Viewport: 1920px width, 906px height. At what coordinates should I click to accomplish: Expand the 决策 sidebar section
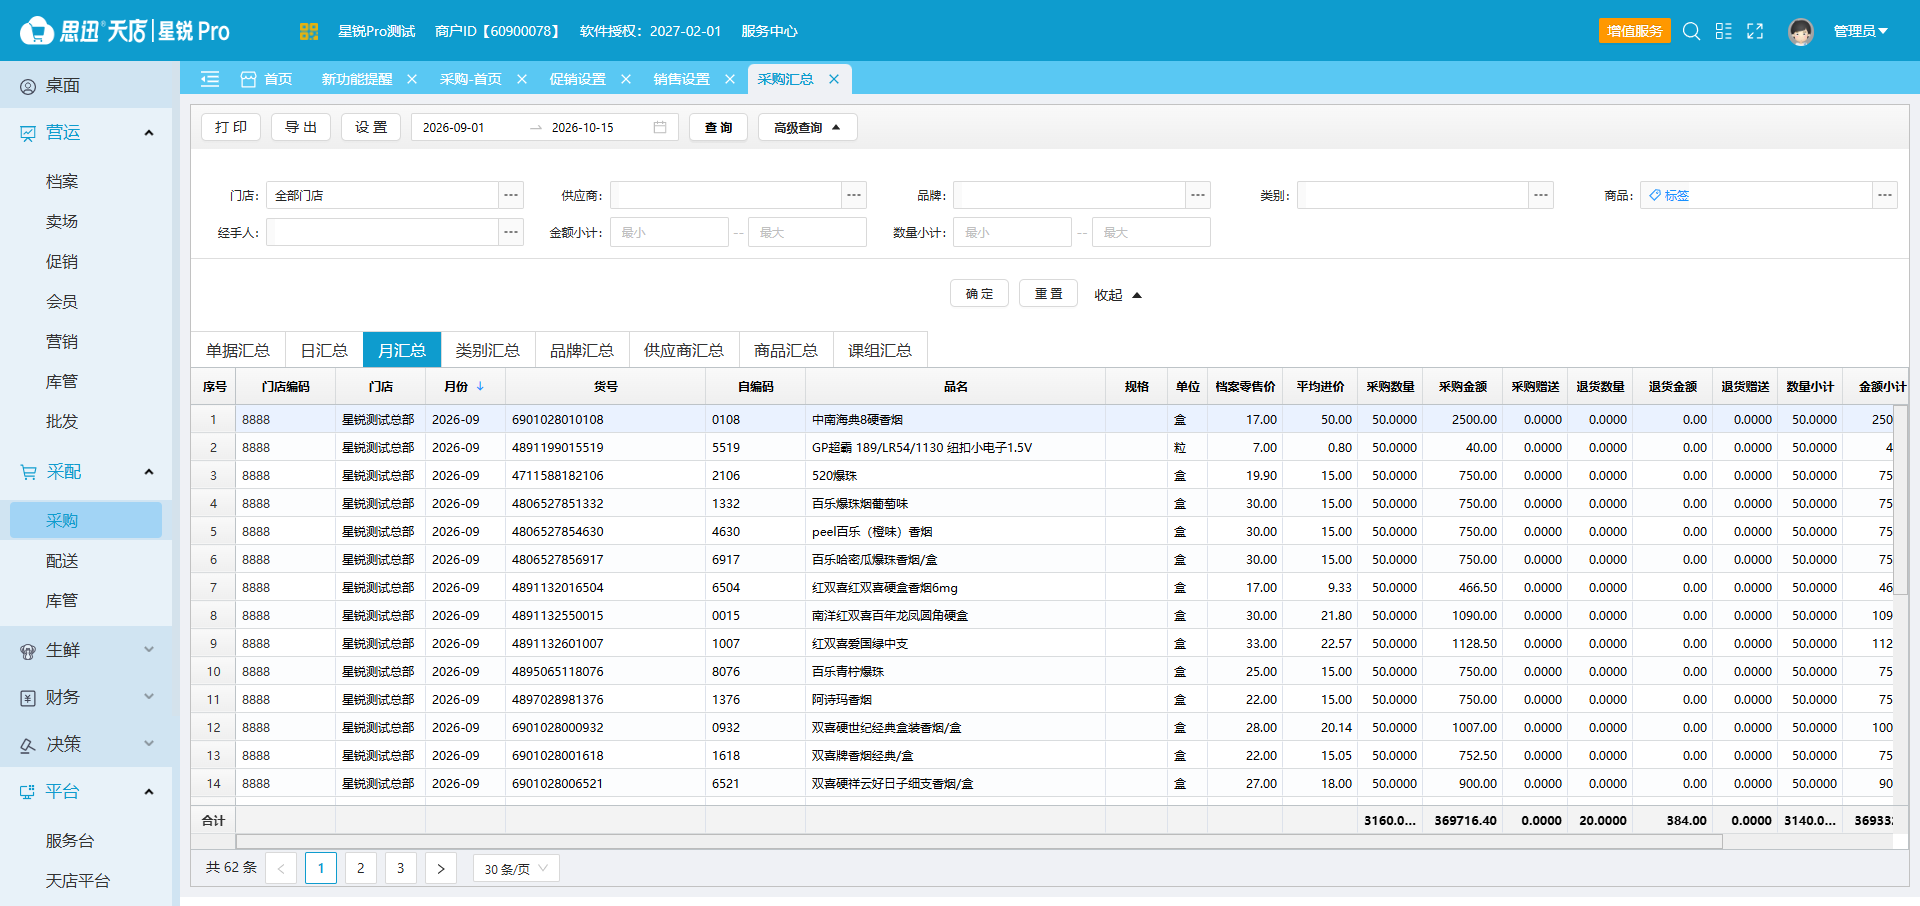pos(149,744)
